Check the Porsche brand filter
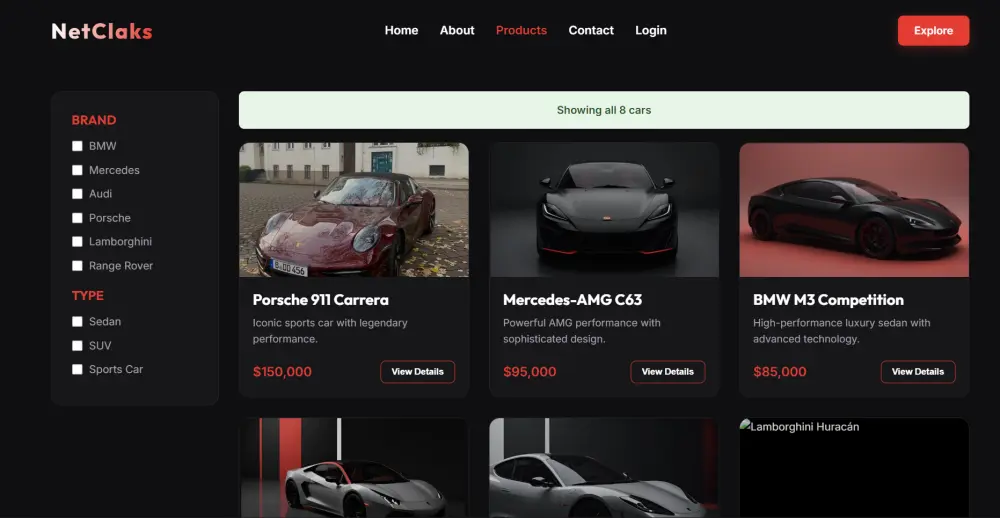Viewport: 1000px width, 518px height. pyautogui.click(x=77, y=218)
